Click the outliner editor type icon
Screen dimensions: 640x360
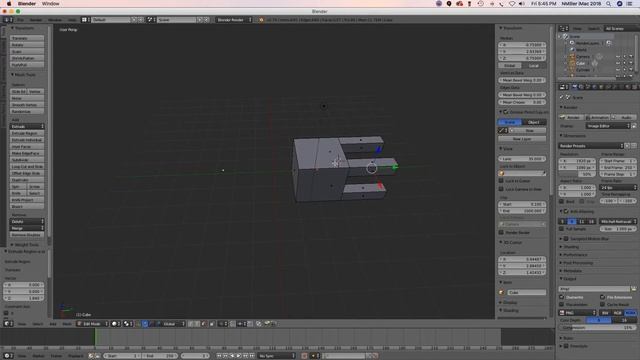point(564,29)
